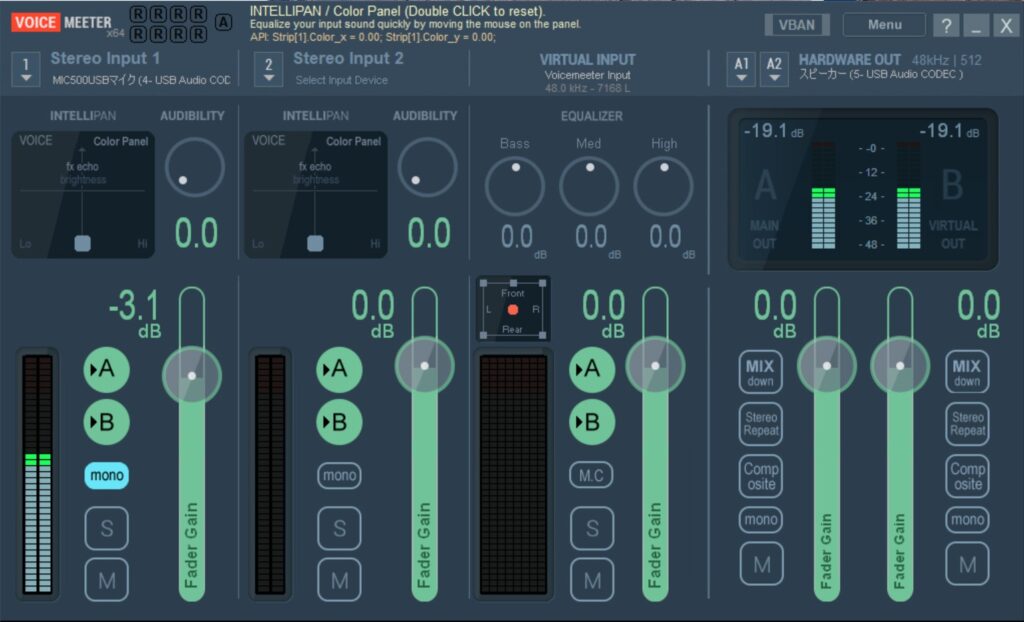Click the M.C button on Virtual Input
The image size is (1024, 622).
coord(592,476)
